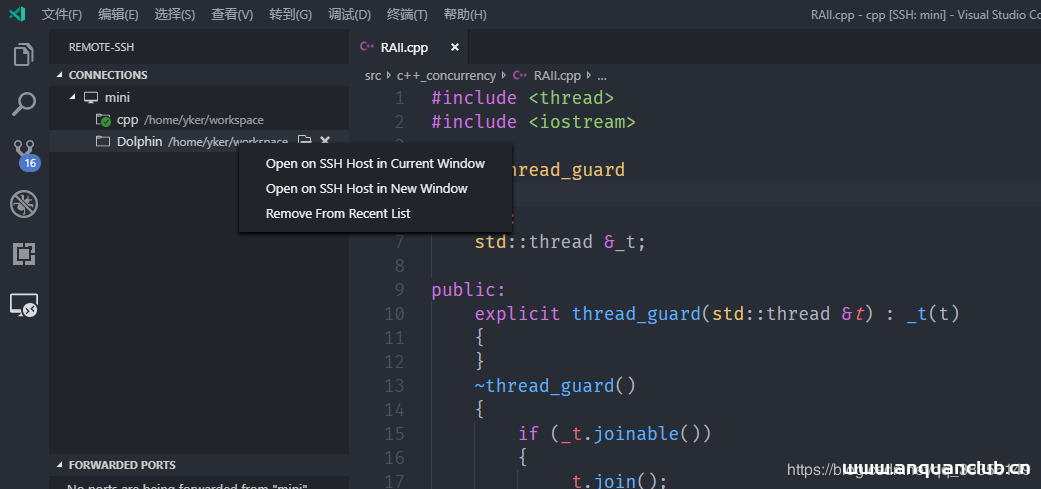1041x489 pixels.
Task: Collapse the mini host tree node
Action: 73,98
